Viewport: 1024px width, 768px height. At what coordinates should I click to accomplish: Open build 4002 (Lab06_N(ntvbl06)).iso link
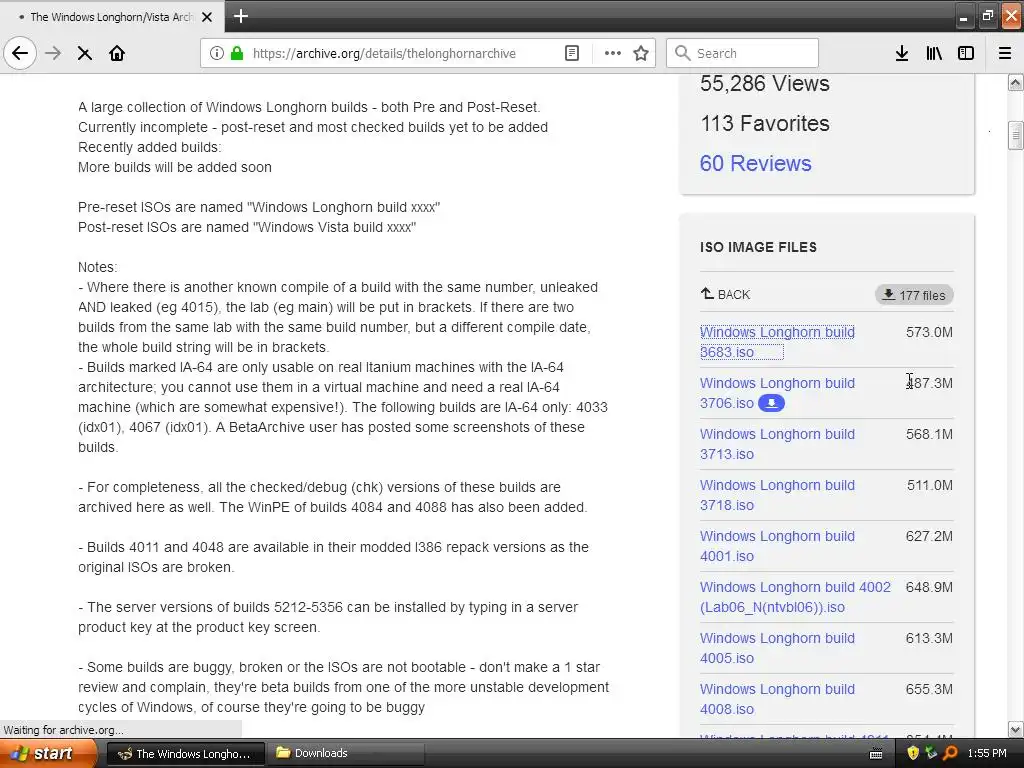coord(795,597)
